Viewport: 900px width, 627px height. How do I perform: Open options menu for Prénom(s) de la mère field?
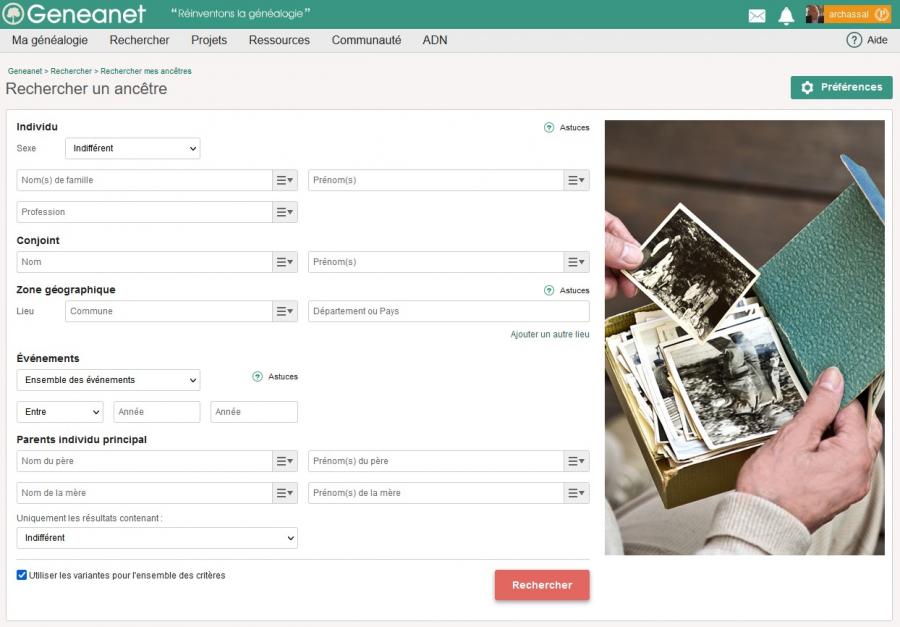pyautogui.click(x=576, y=493)
